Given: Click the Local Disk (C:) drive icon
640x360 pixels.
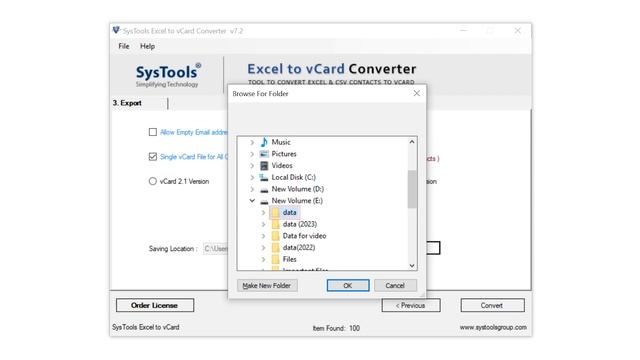Looking at the screenshot, I should pos(264,178).
